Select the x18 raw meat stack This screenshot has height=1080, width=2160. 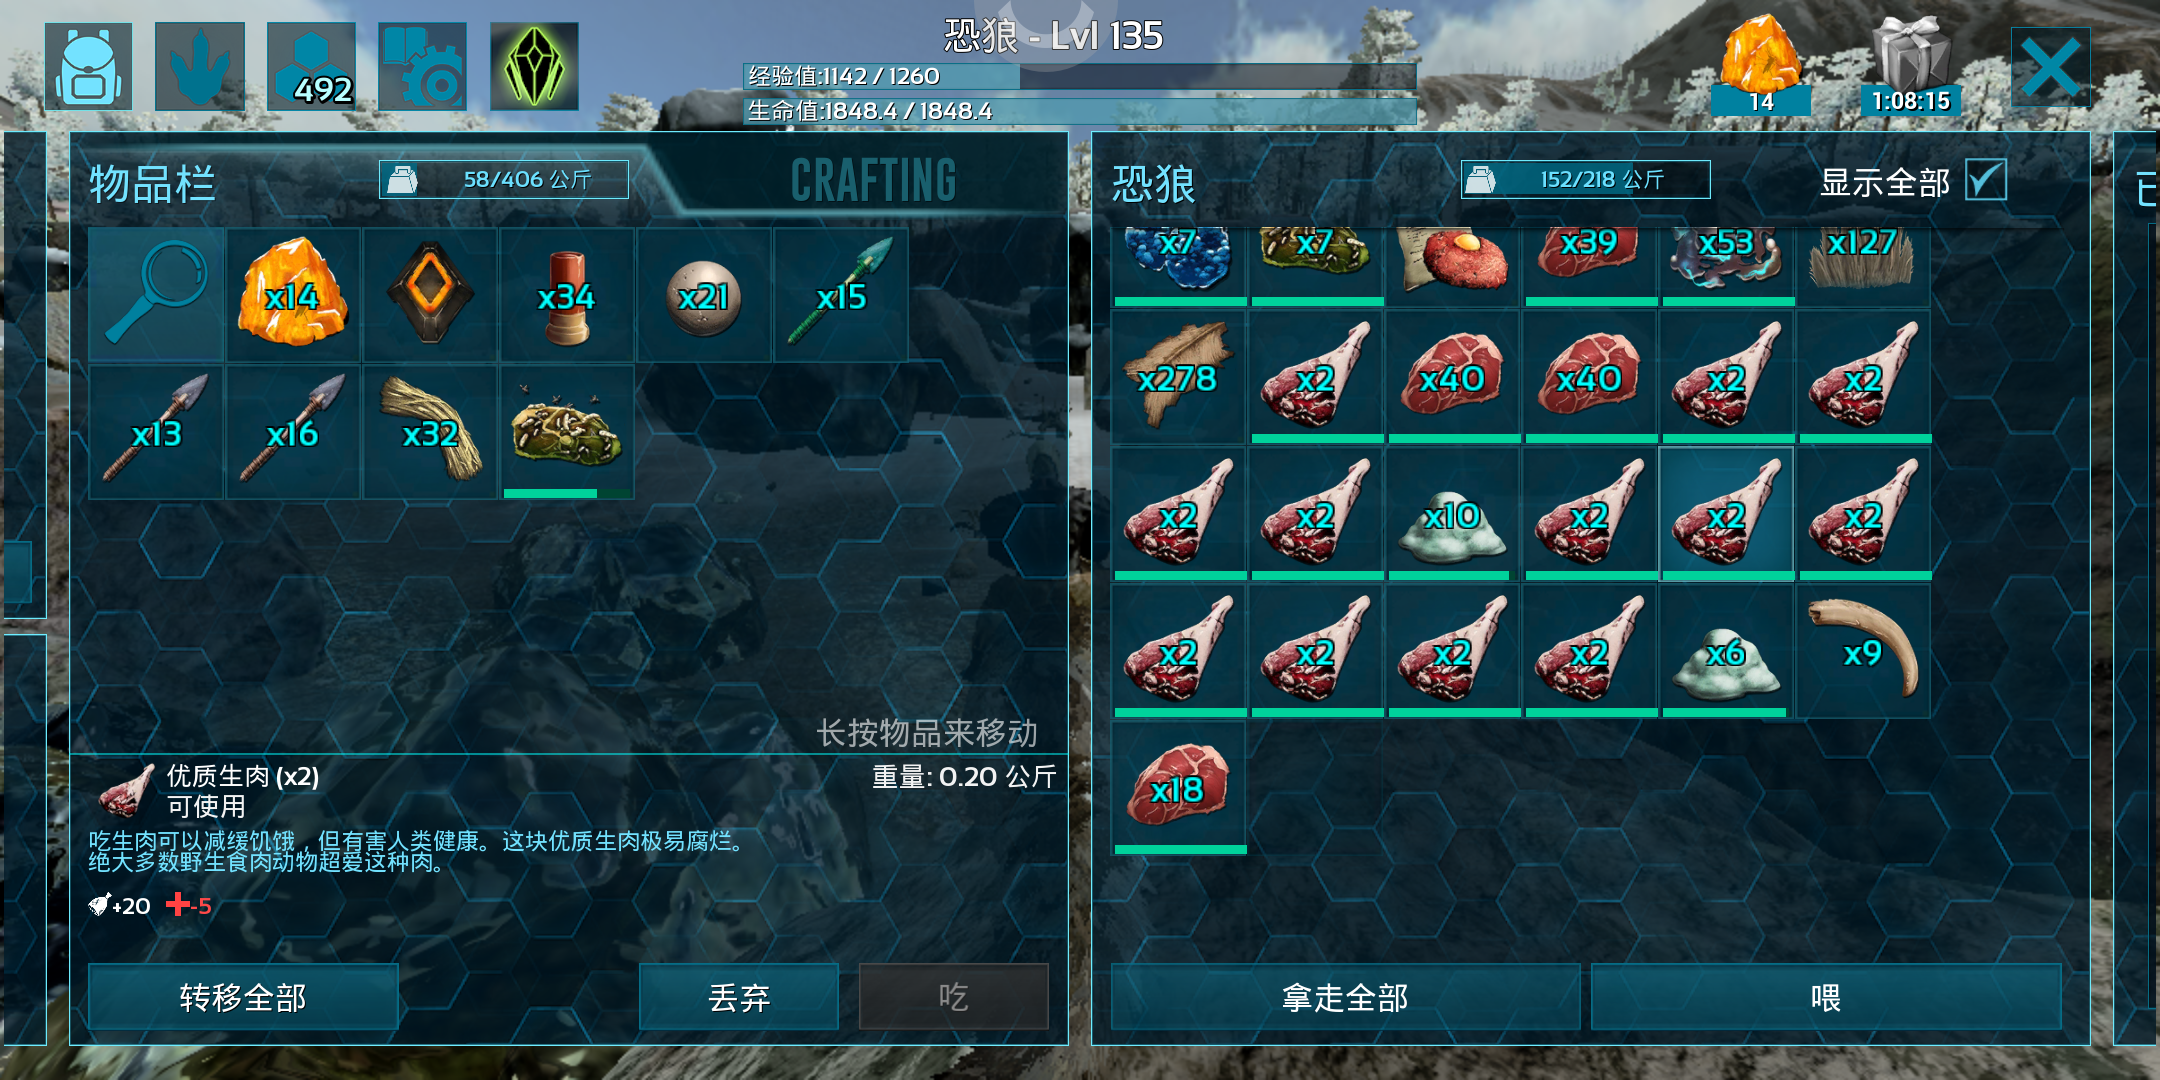click(1179, 788)
